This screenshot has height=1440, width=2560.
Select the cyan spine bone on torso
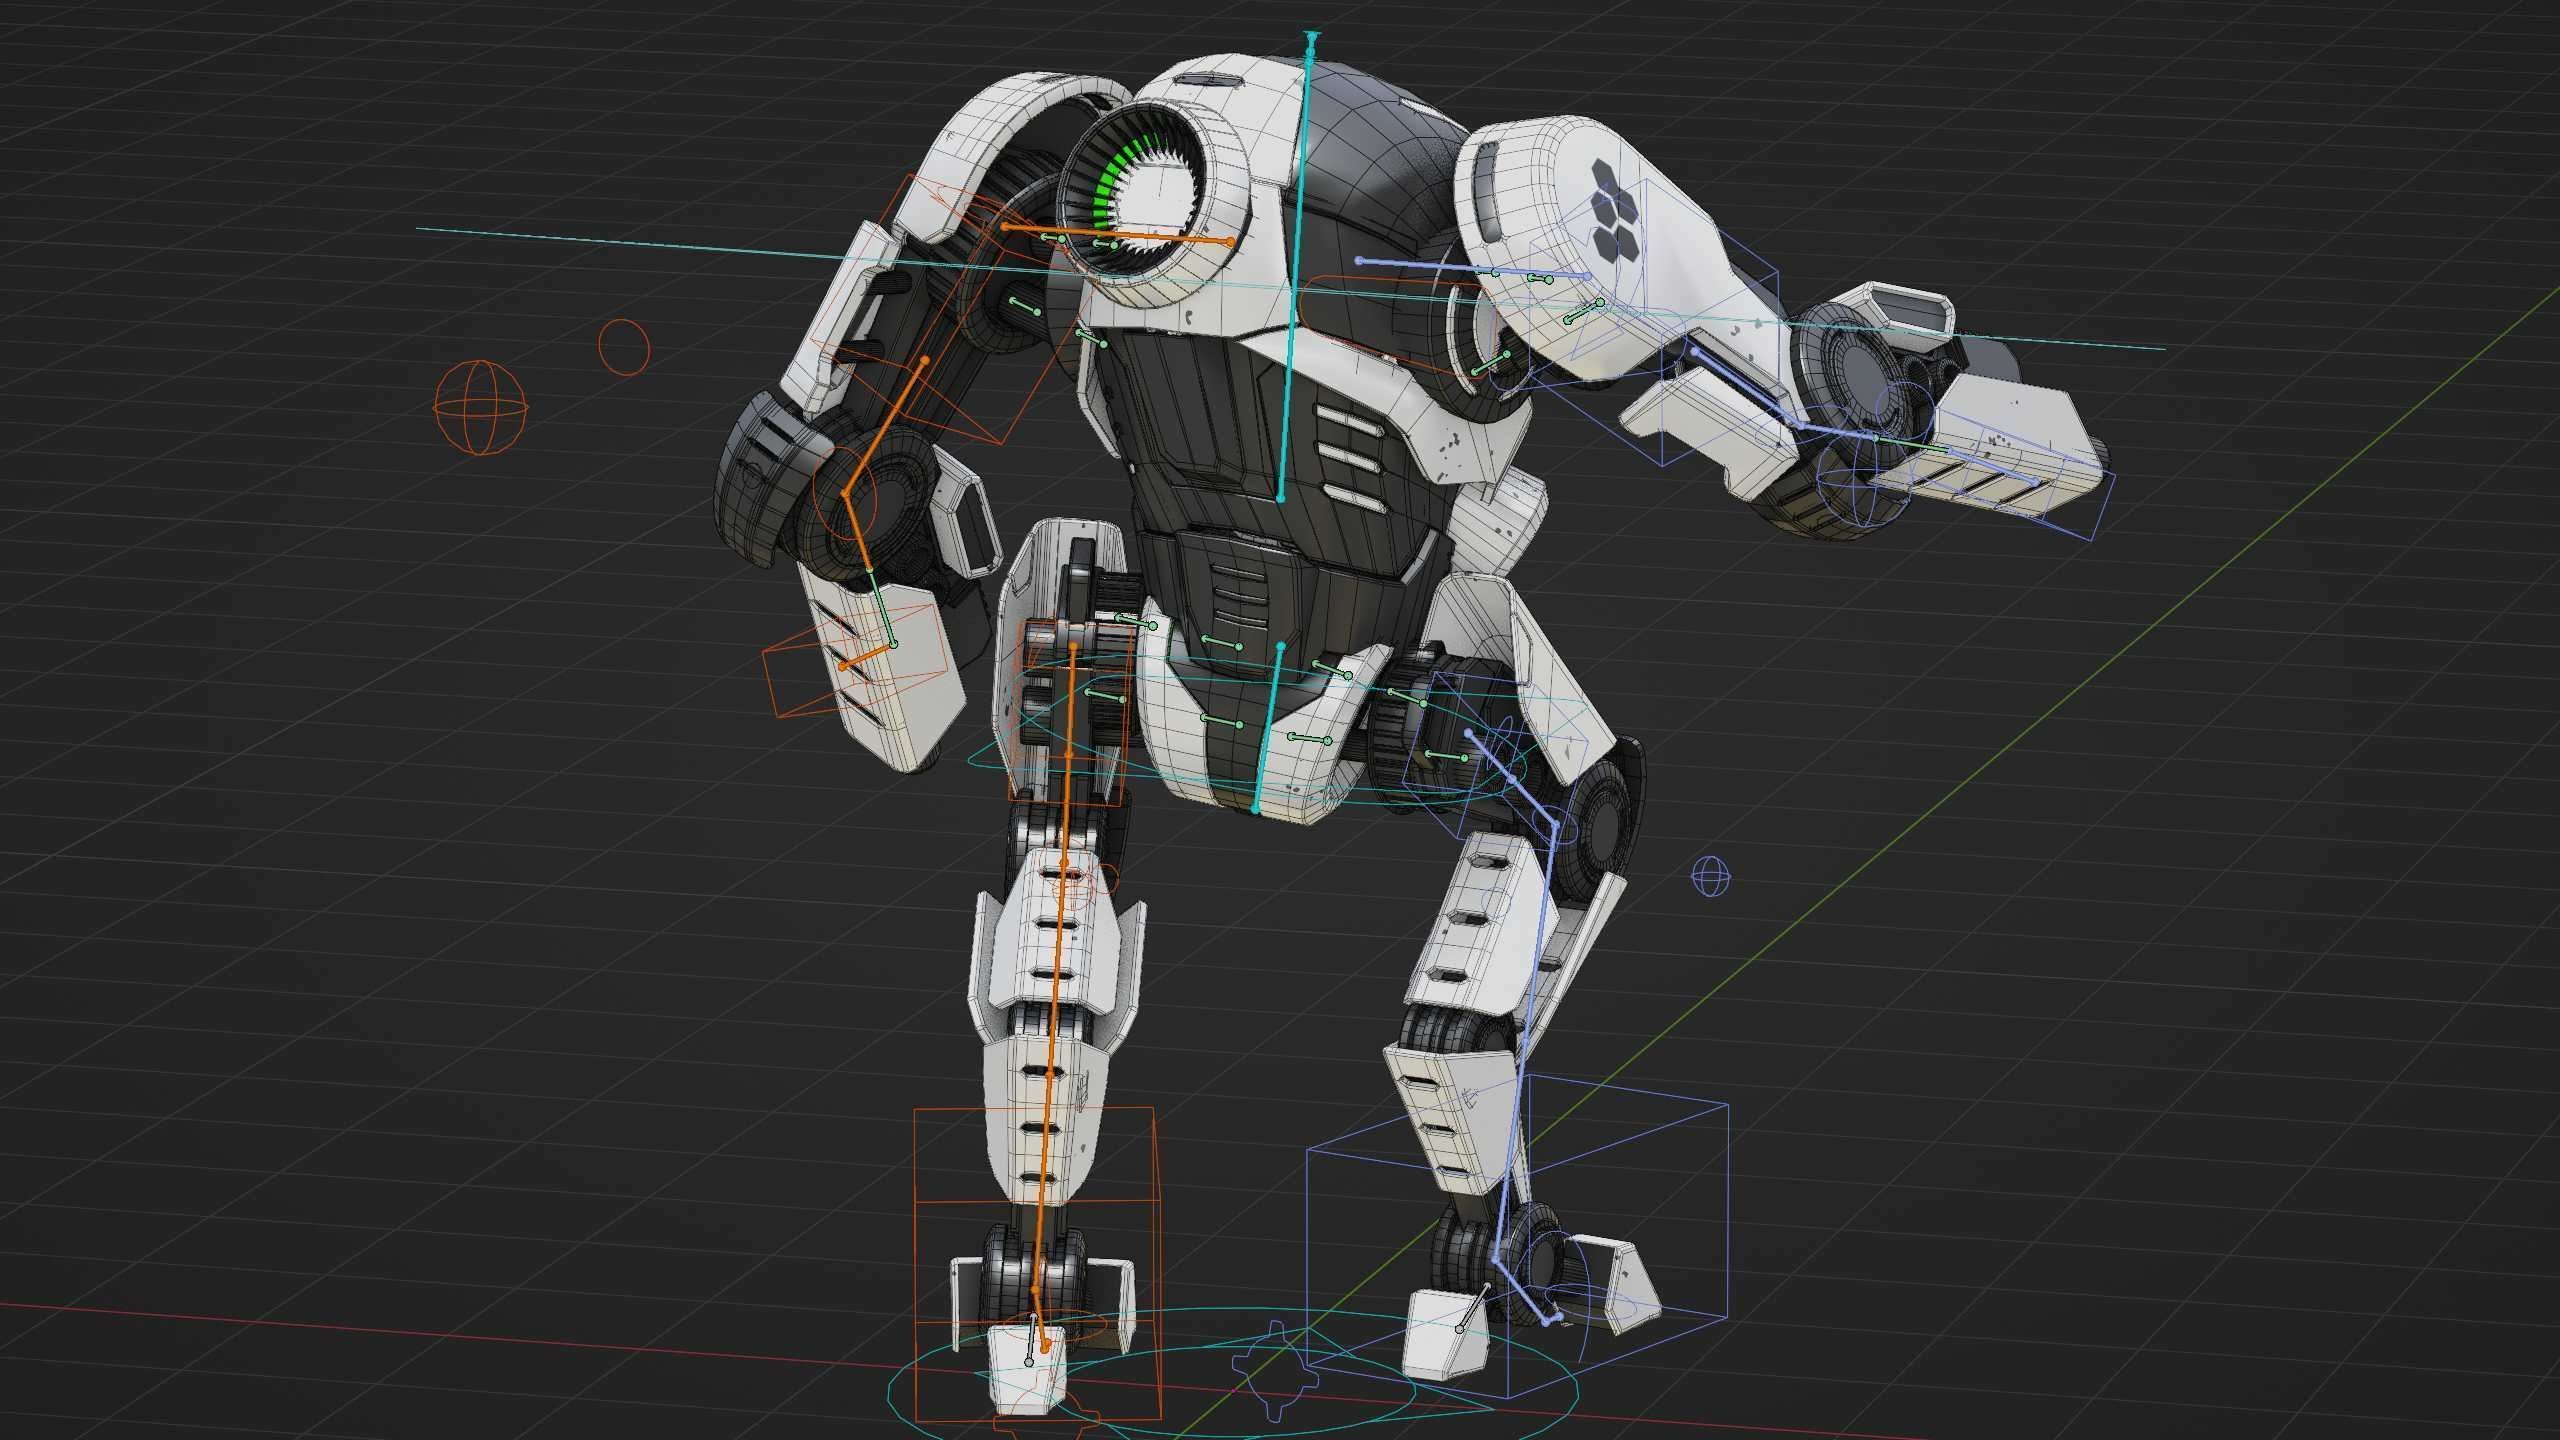pyautogui.click(x=1297, y=268)
